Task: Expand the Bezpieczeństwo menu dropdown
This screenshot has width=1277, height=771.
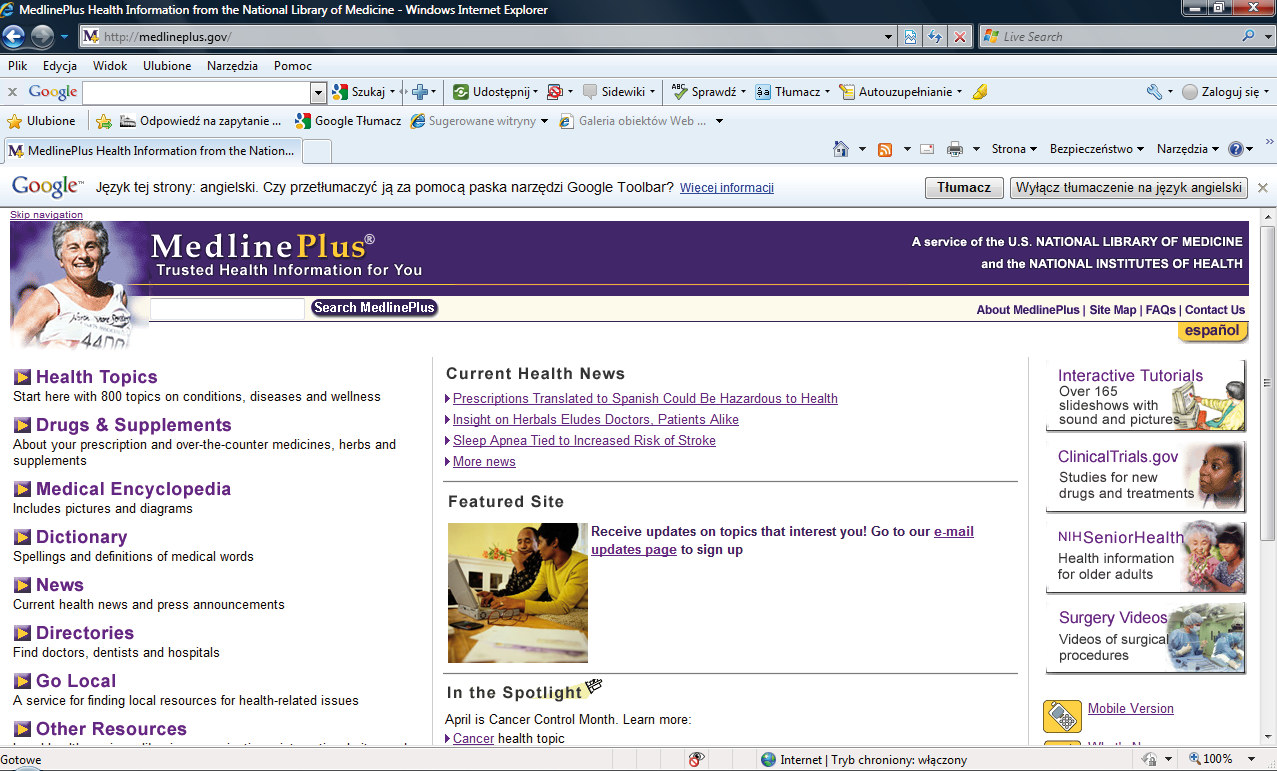Action: pos(1140,149)
